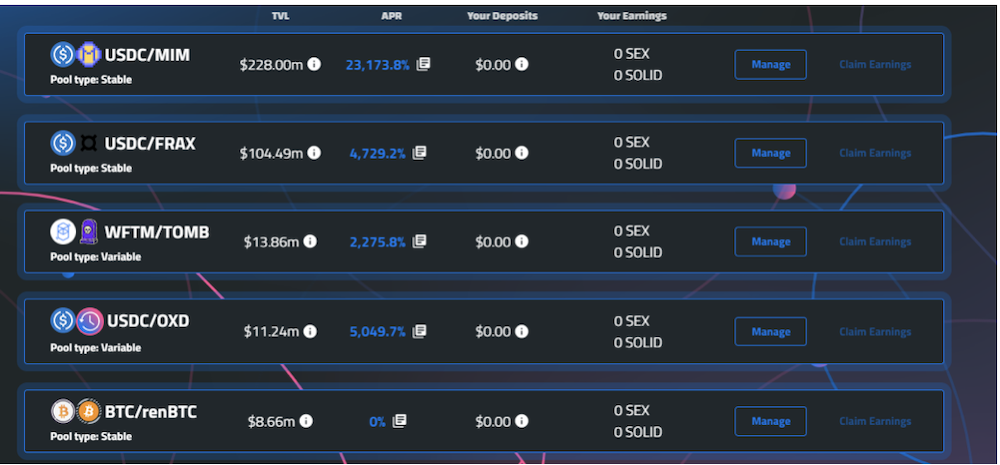Claim Earnings for USDC/OXD pool

pos(875,332)
